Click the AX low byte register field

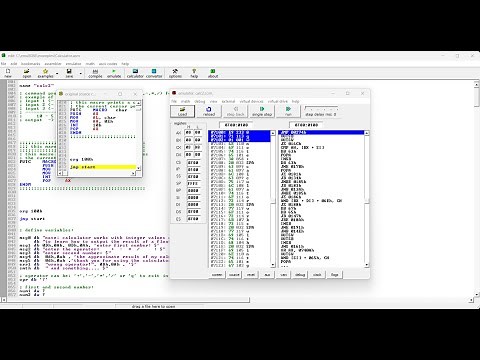point(198,133)
